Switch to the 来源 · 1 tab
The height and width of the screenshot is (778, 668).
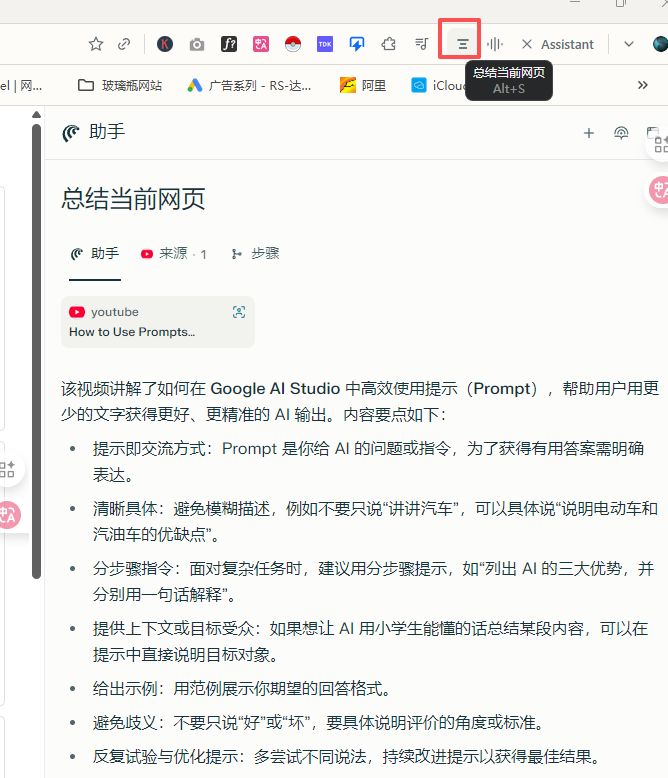tap(173, 254)
